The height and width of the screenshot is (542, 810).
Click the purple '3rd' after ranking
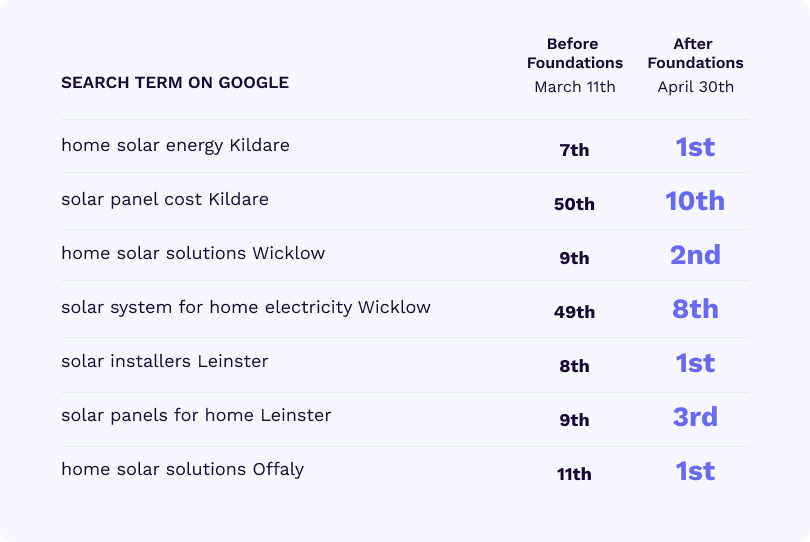[x=695, y=417]
